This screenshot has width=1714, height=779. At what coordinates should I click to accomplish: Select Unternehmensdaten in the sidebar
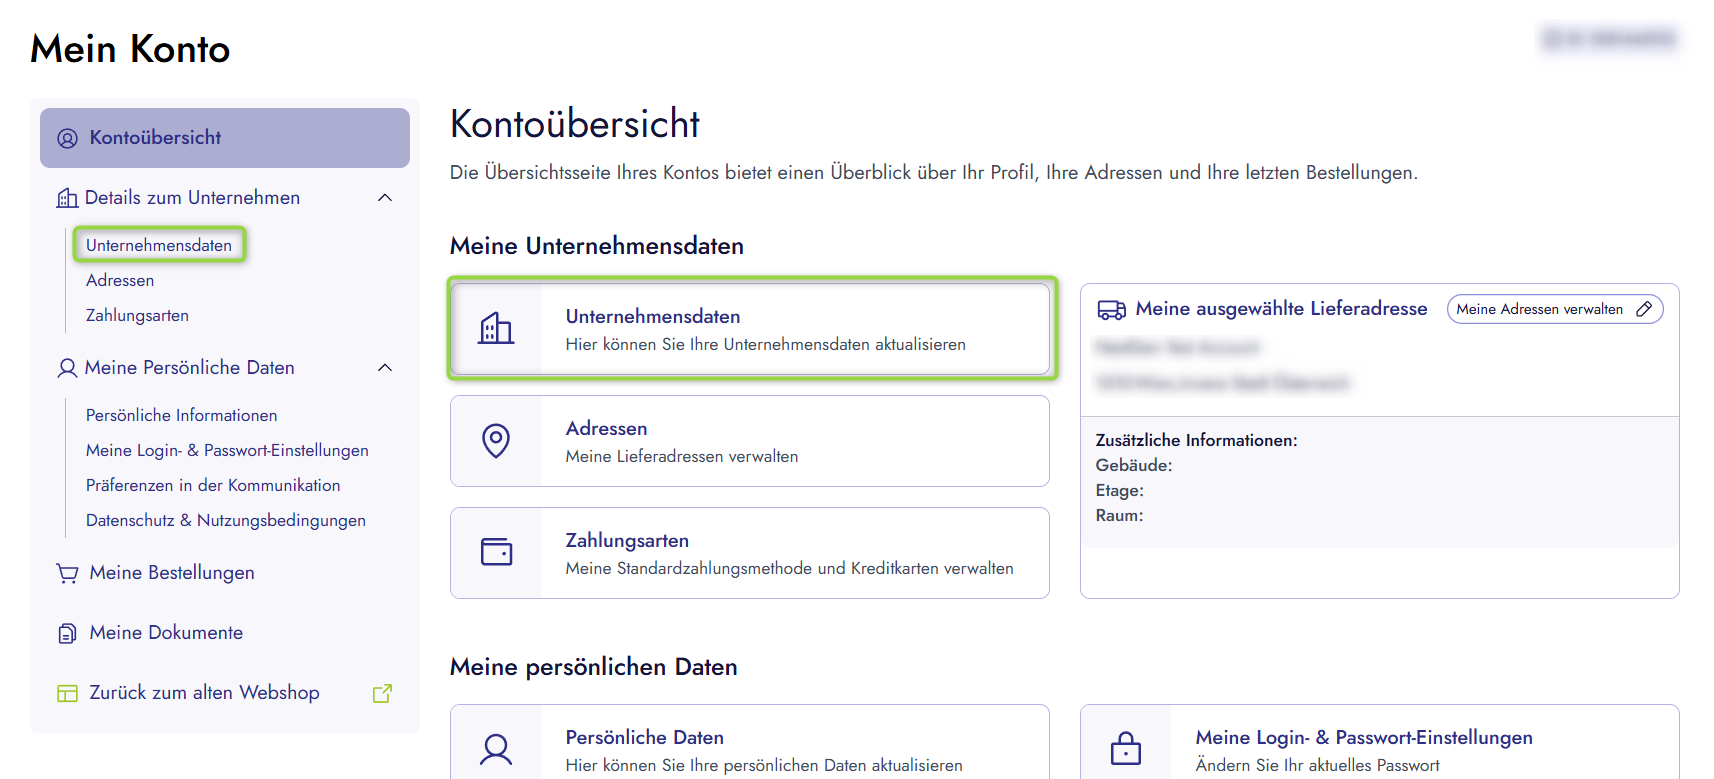point(159,245)
